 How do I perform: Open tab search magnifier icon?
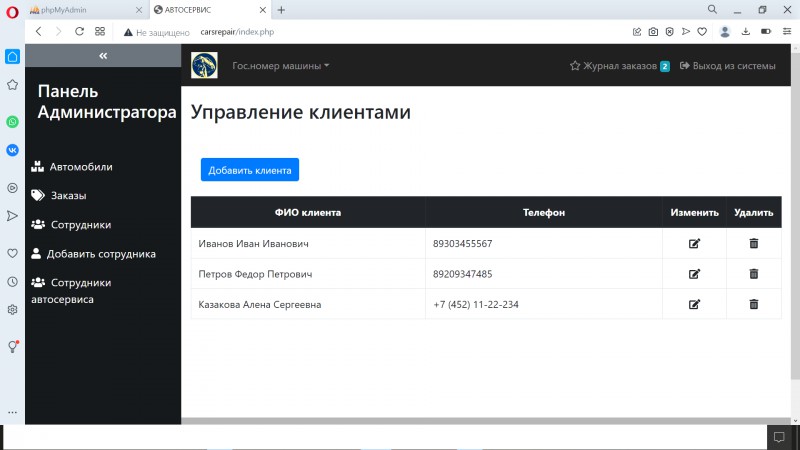(x=712, y=9)
